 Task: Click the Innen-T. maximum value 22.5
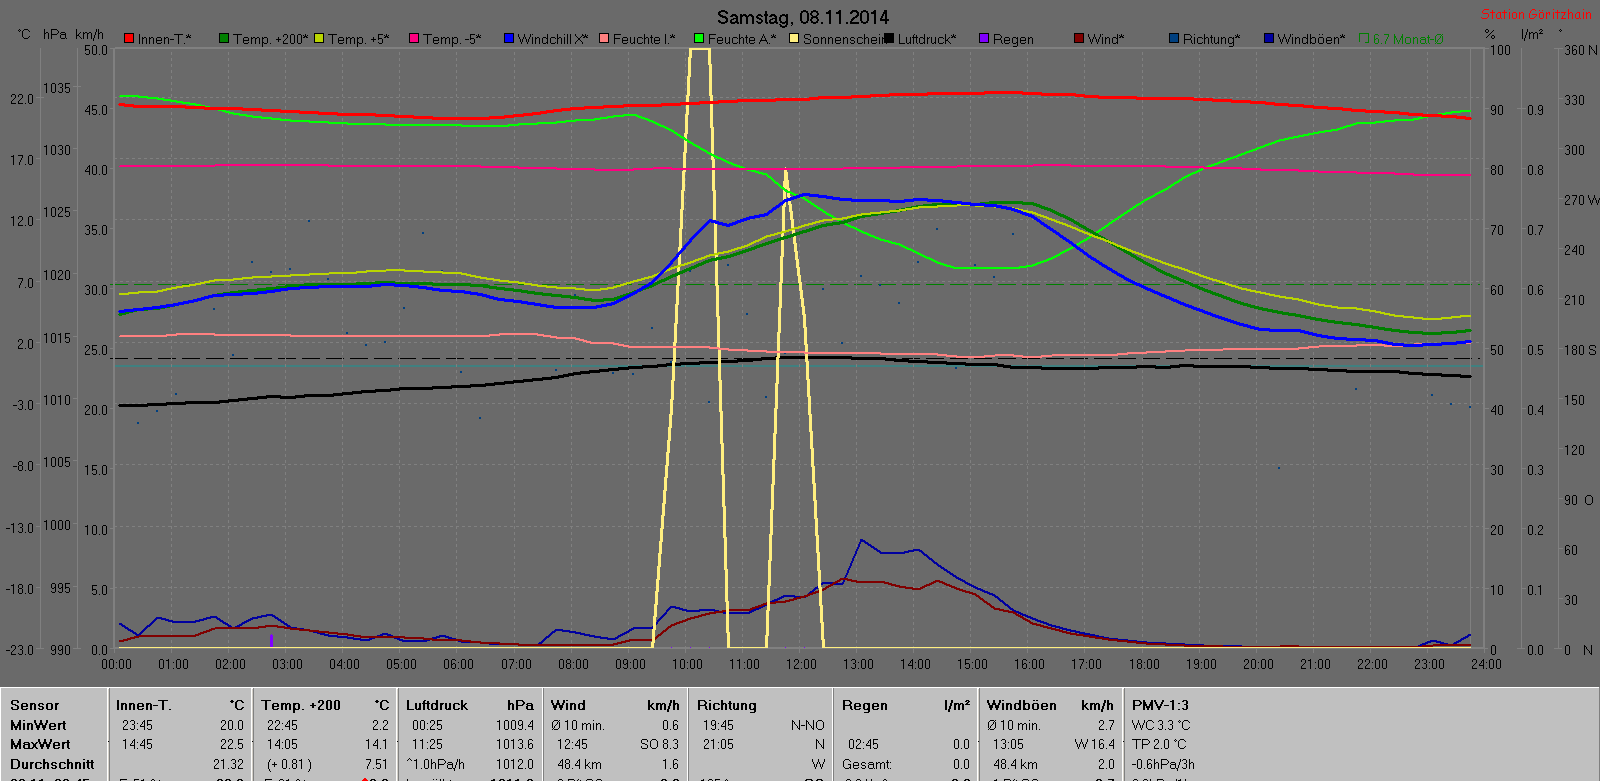(231, 744)
